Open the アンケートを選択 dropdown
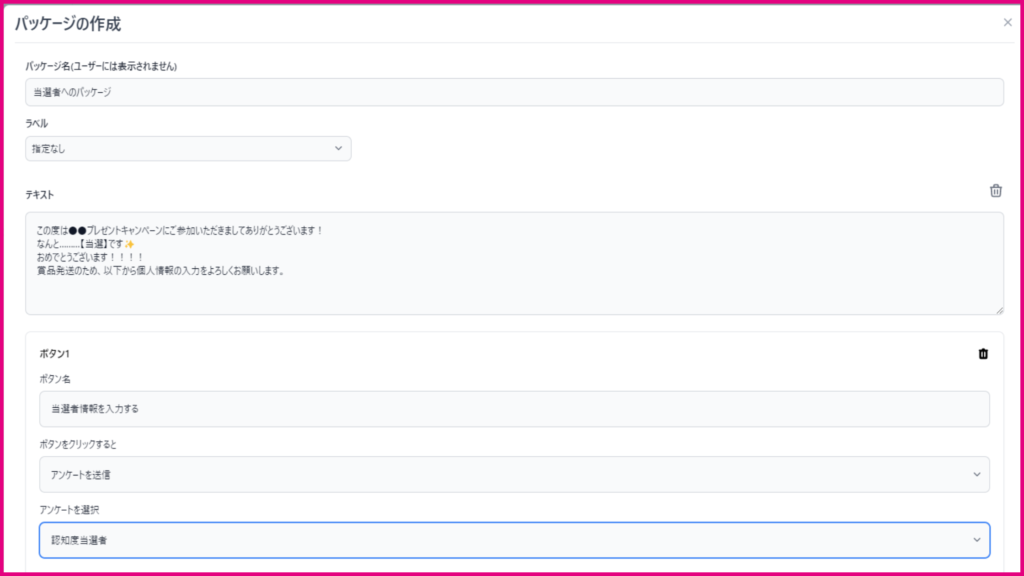Screen dimensions: 1024x576 [x=515, y=540]
